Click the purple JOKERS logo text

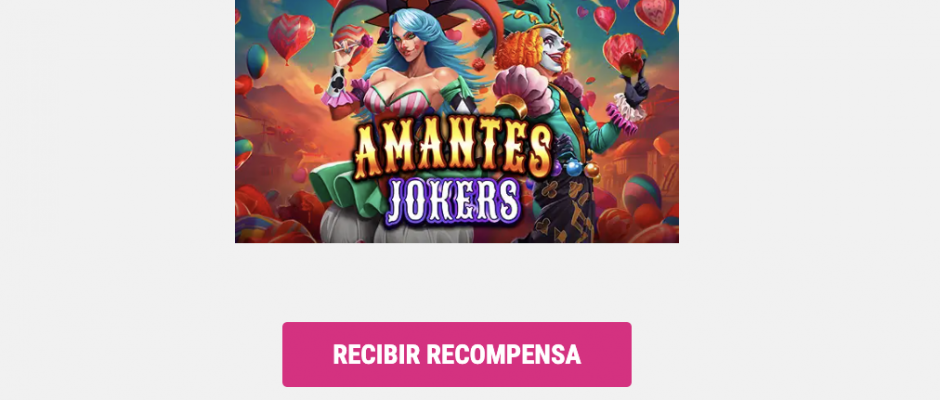454,199
